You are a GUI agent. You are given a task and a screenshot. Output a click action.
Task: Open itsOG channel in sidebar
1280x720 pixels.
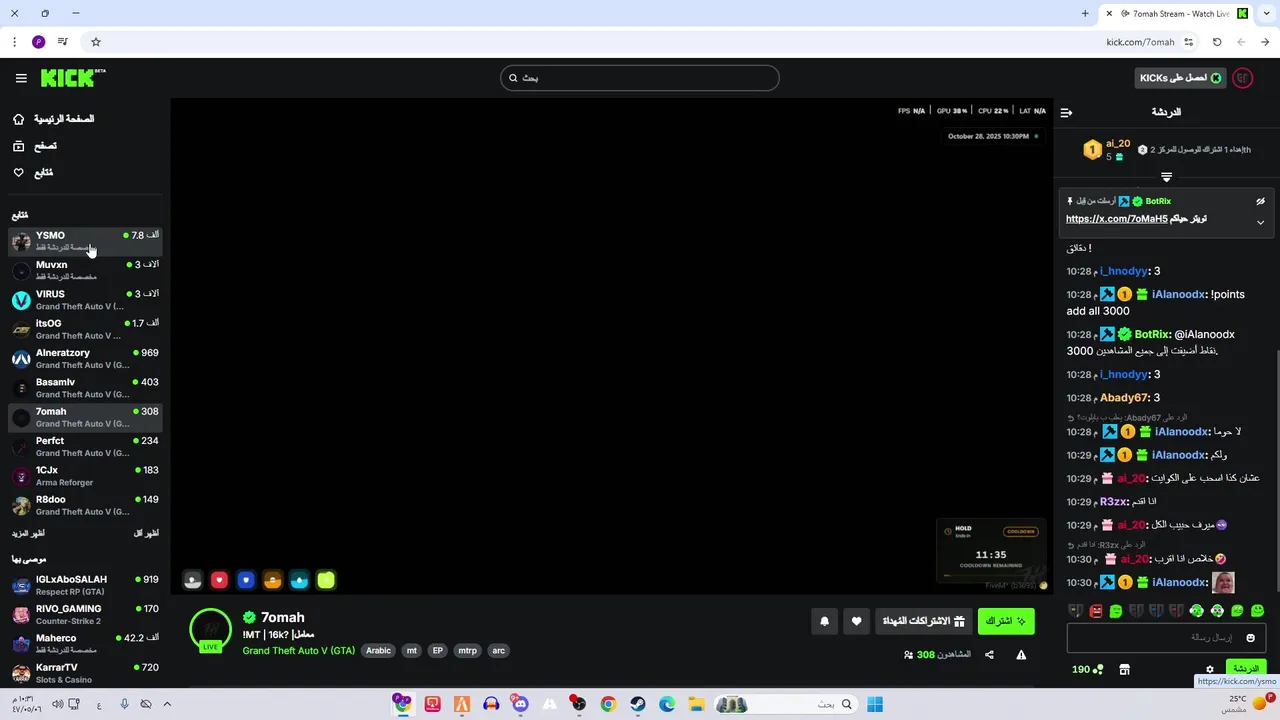(x=85, y=329)
